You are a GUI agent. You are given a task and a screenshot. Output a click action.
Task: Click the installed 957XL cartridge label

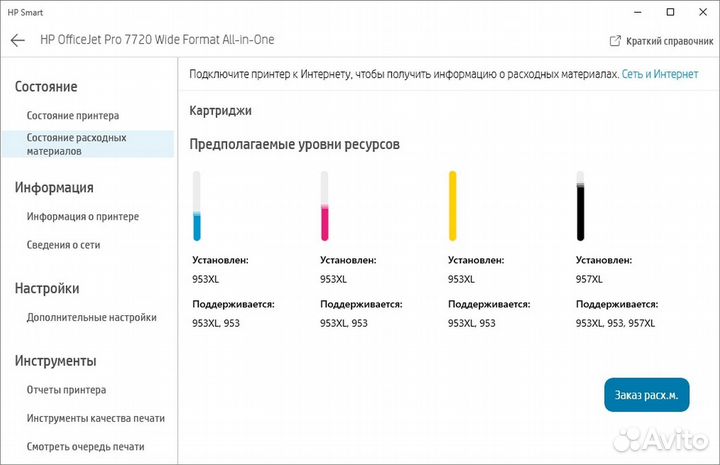point(589,279)
